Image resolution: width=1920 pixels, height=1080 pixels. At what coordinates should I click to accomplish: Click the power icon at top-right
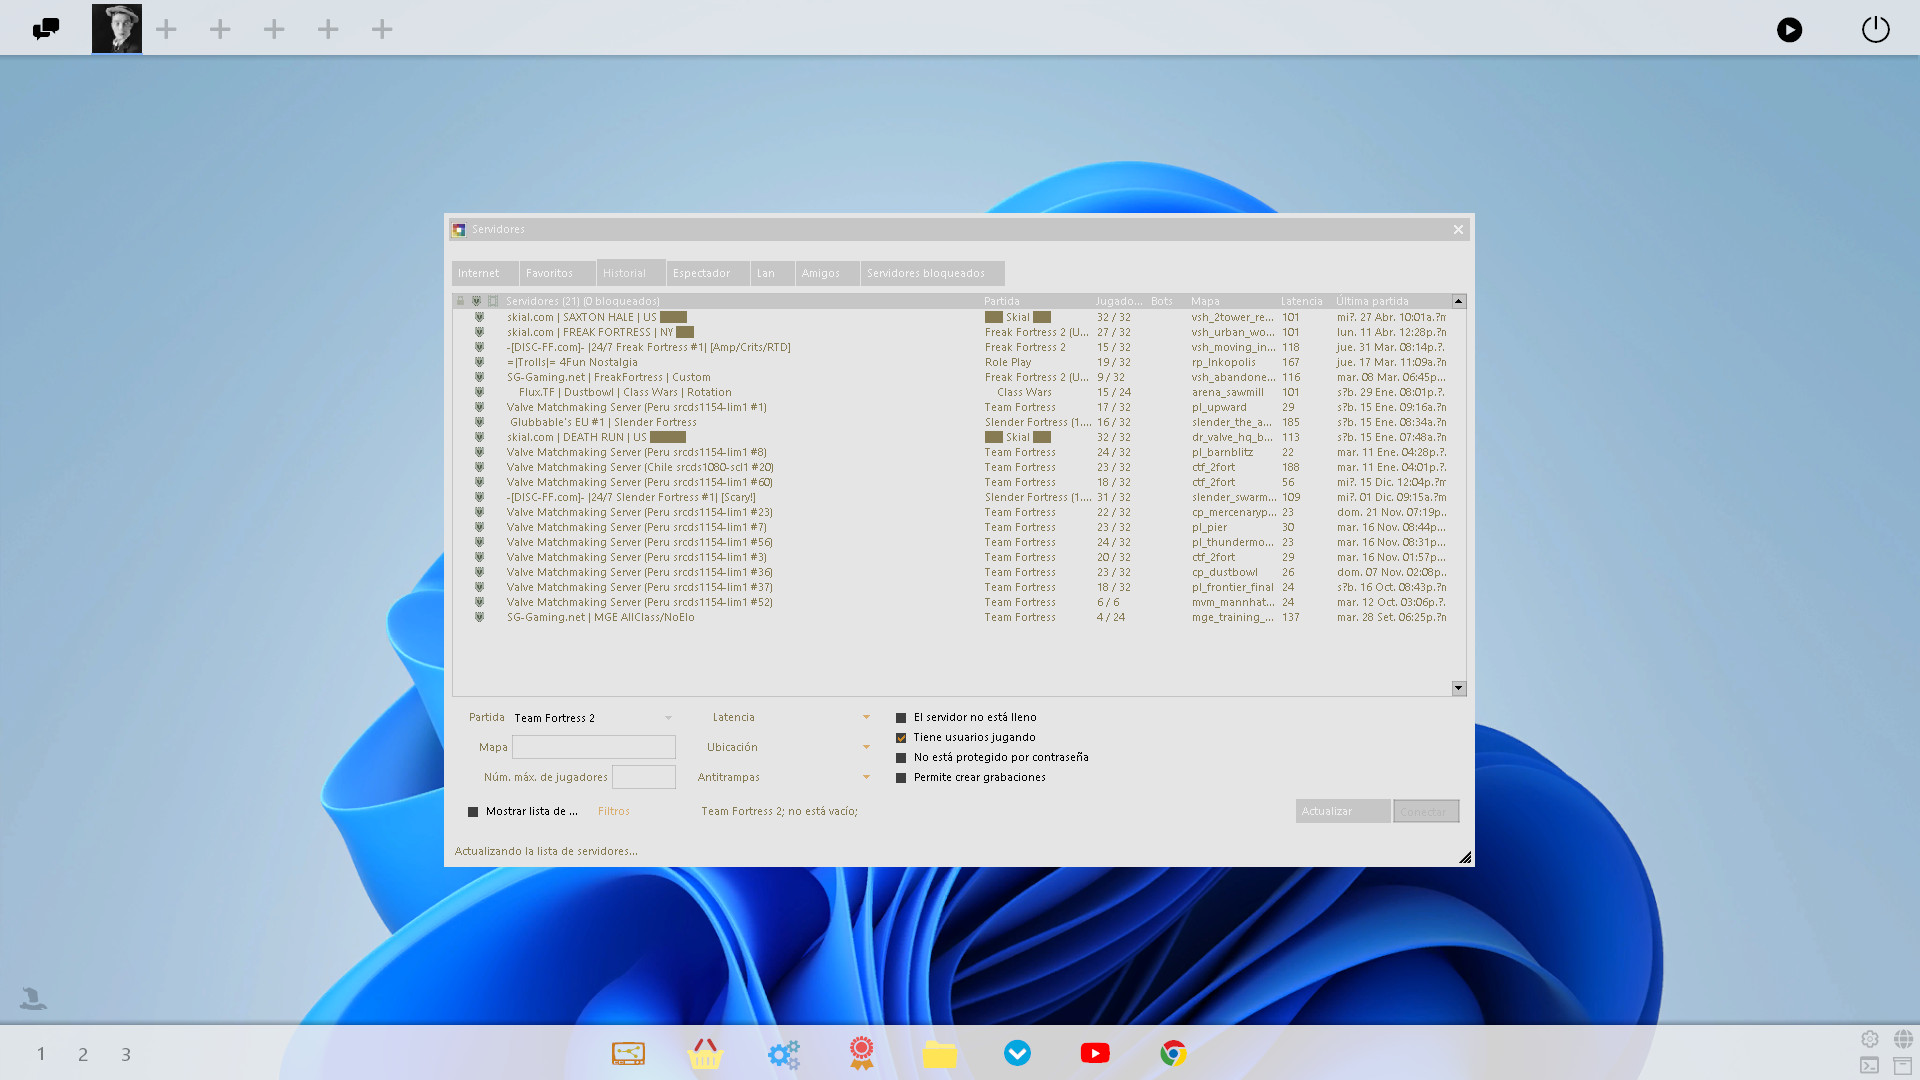(1875, 29)
